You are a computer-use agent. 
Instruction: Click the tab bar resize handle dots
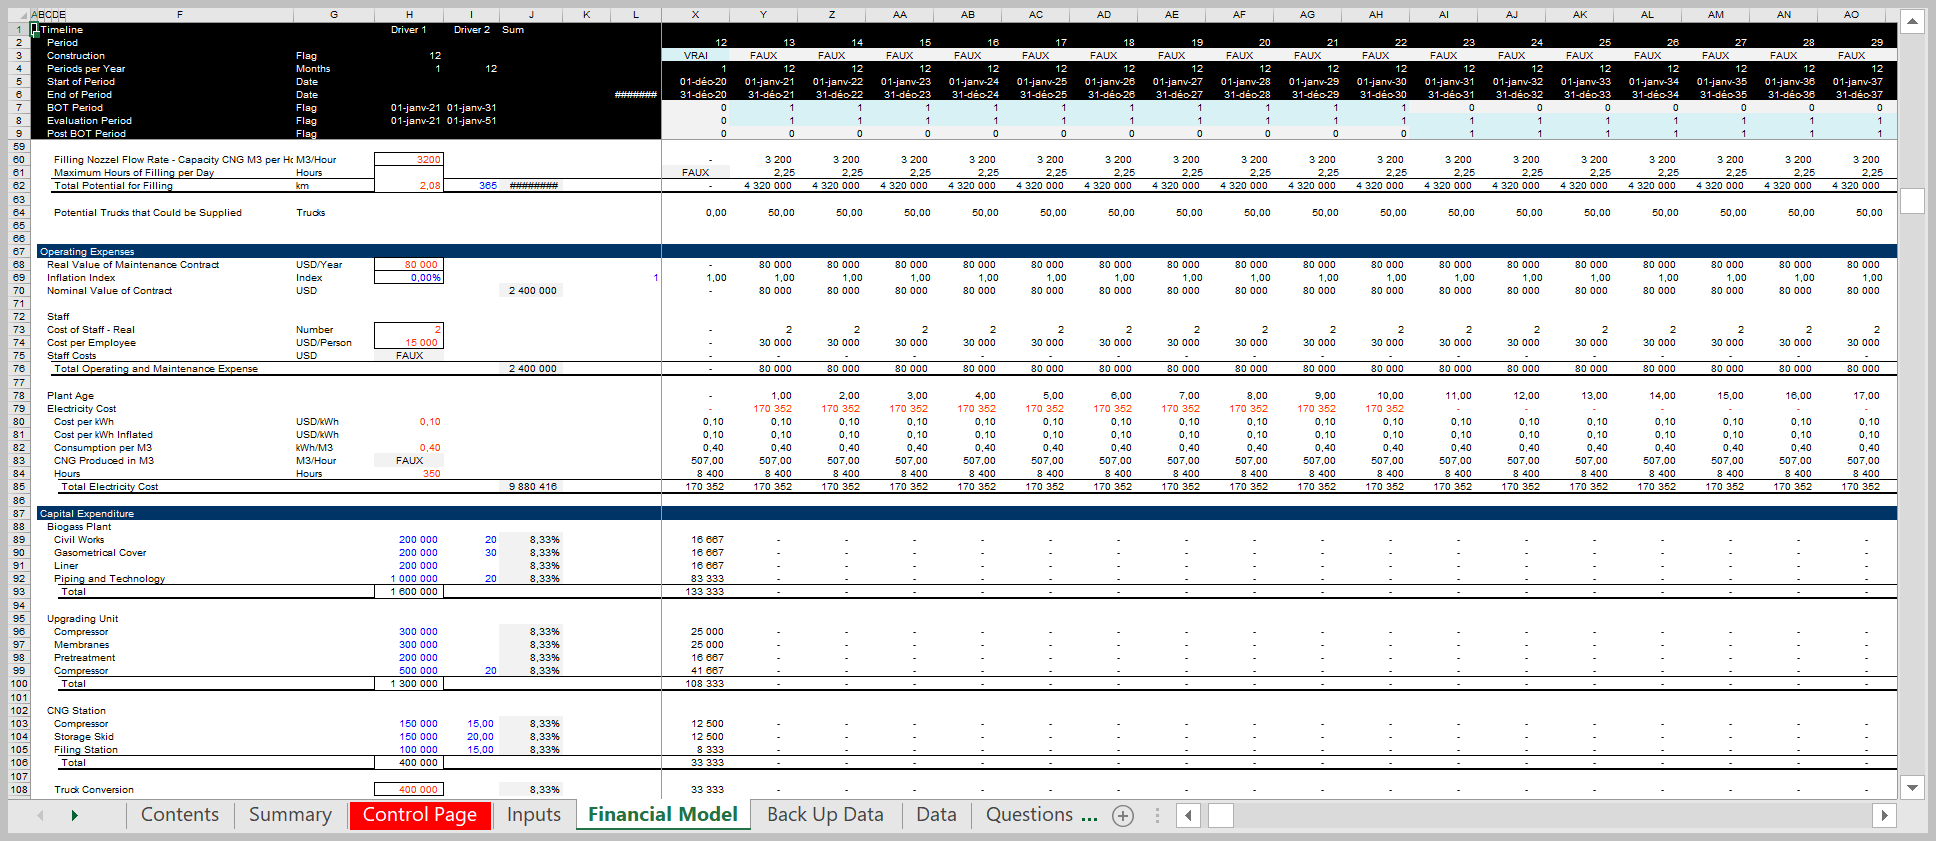point(1157,816)
